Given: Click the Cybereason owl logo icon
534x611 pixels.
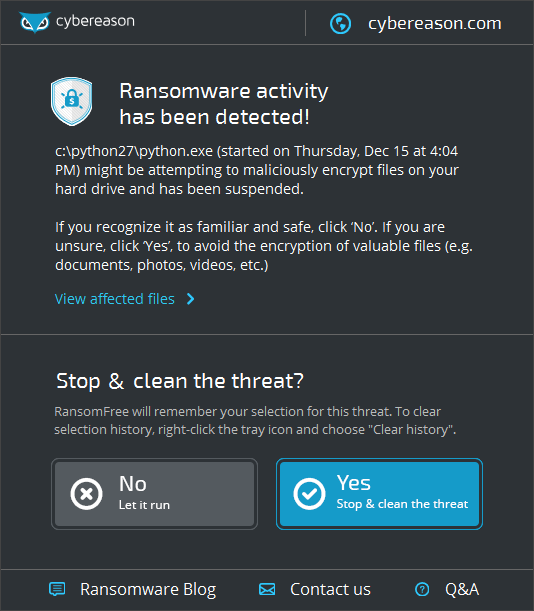Looking at the screenshot, I should (x=35, y=22).
